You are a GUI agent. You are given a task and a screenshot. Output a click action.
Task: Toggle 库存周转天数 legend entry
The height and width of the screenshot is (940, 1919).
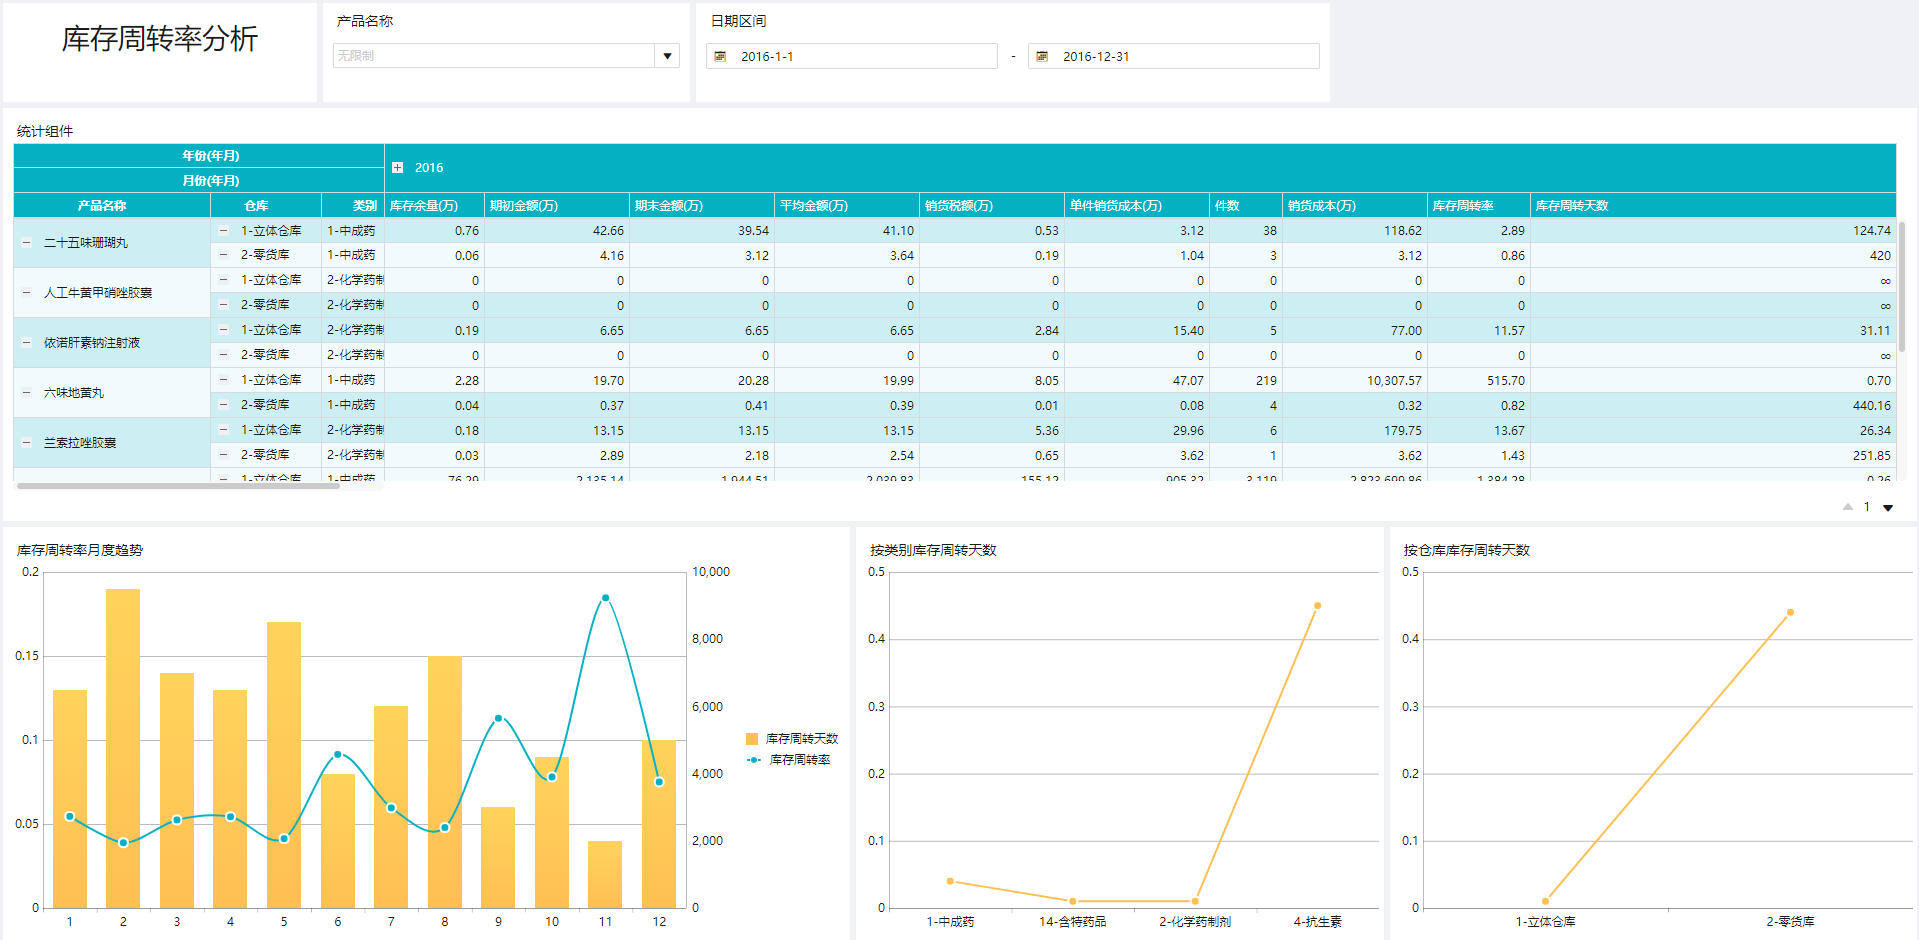click(x=792, y=739)
